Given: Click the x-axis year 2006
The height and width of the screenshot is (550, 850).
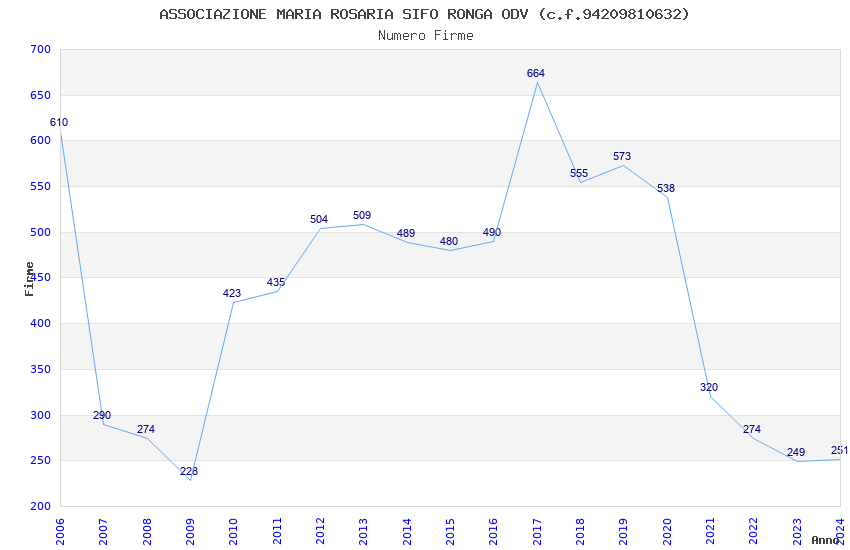Looking at the screenshot, I should coord(60,531).
